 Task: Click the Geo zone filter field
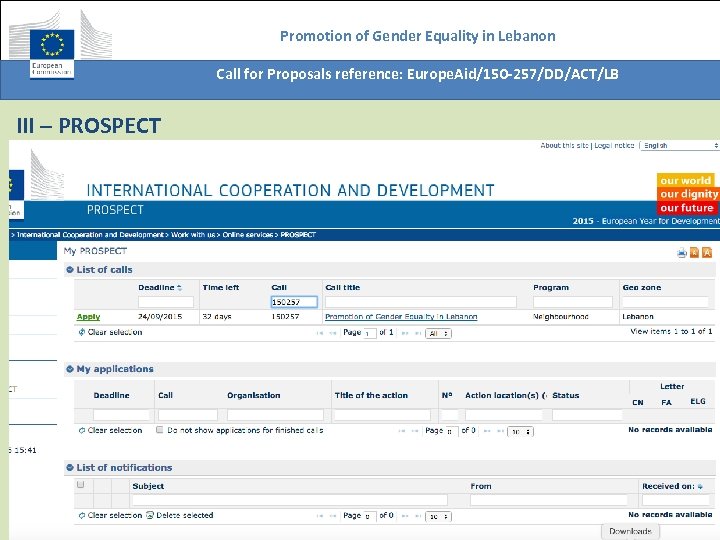coord(665,302)
